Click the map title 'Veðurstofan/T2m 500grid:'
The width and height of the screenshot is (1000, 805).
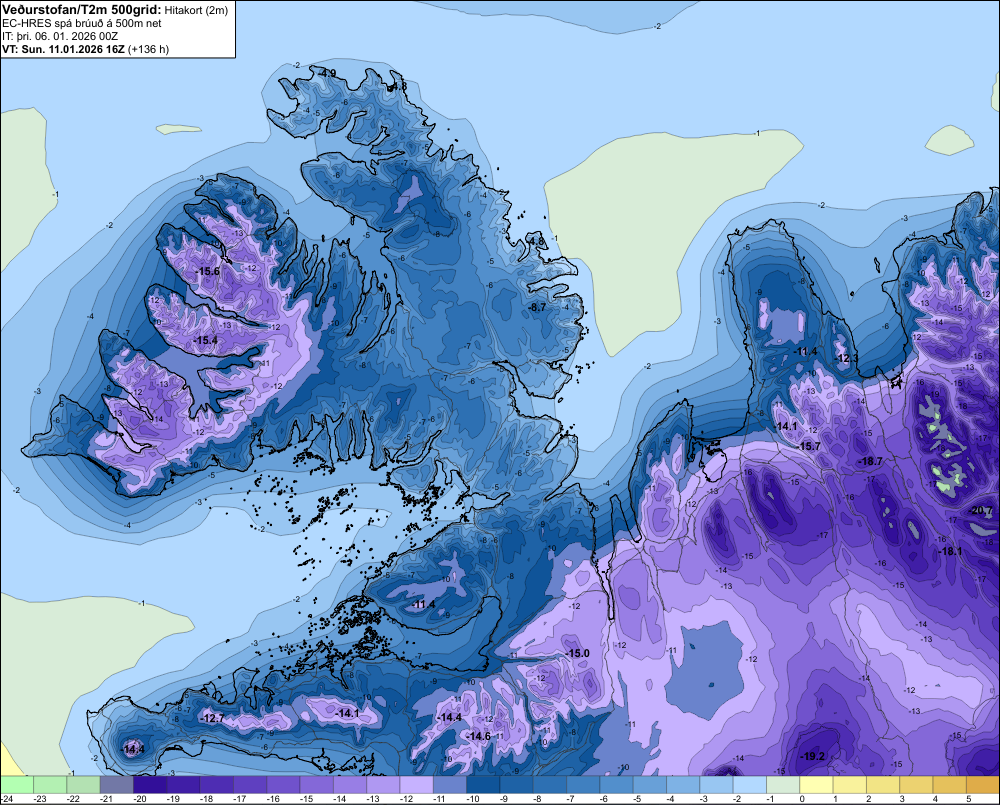[82, 10]
